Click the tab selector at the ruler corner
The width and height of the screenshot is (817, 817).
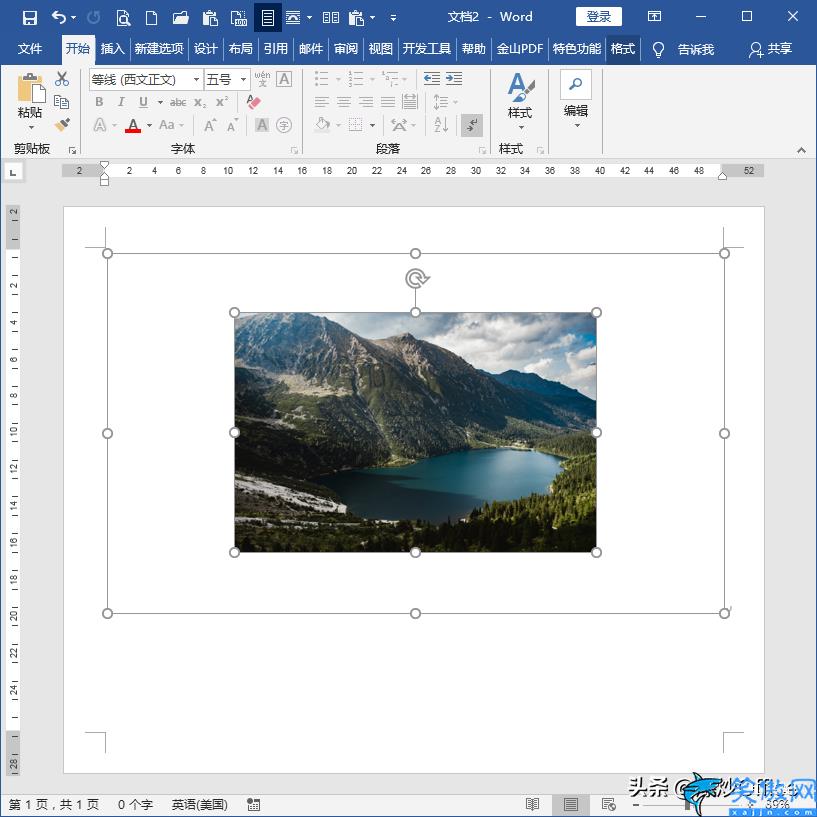coord(14,172)
